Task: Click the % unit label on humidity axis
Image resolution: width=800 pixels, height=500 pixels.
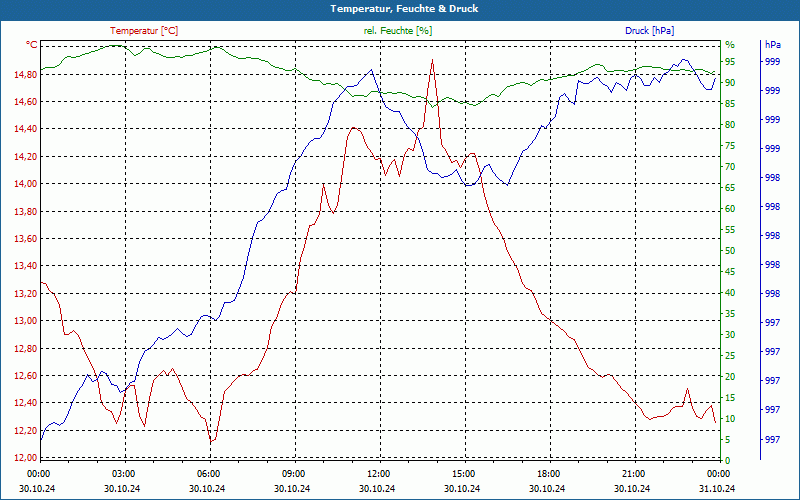Action: 730,45
